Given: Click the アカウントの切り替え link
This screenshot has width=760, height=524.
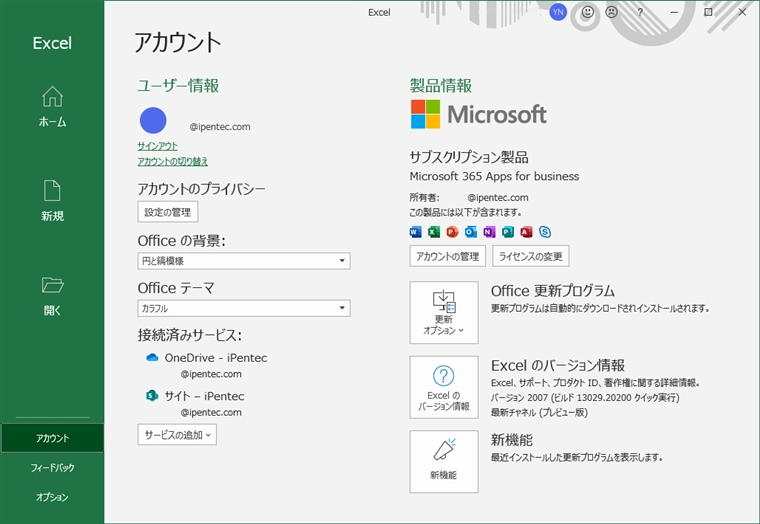Looking at the screenshot, I should click(x=173, y=161).
